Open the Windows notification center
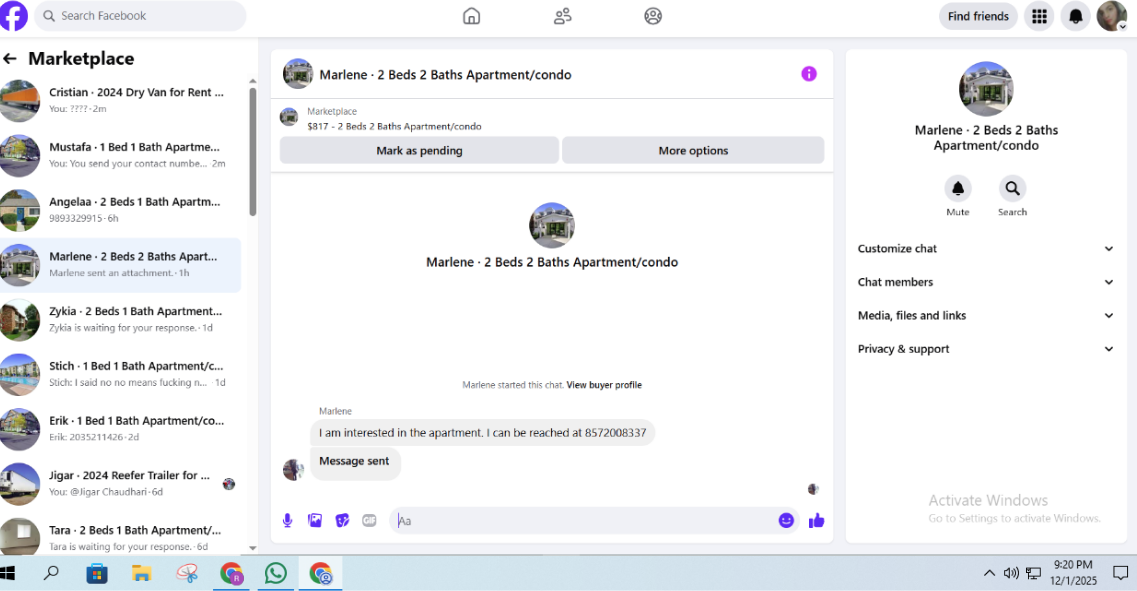The image size is (1137, 591). 1120,574
